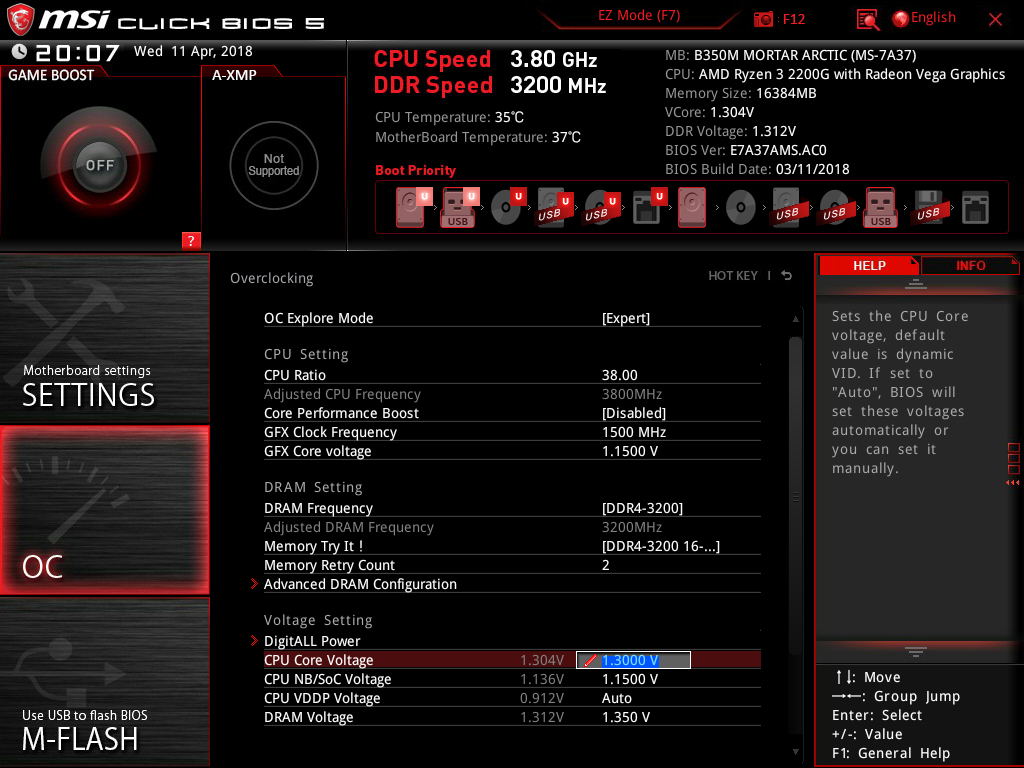This screenshot has height=768, width=1024.
Task: Click BIOS Ver E7A37AMS.AC0 text
Action: tap(746, 150)
